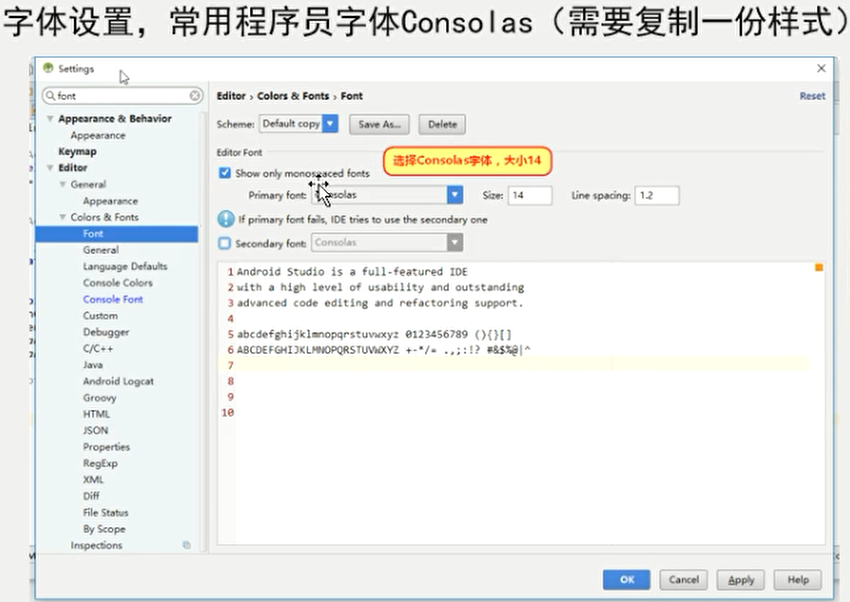Click preview line 'abcdefghijklmnopqrstuvwxyz 0123456789'
850x602 pixels.
(352, 334)
